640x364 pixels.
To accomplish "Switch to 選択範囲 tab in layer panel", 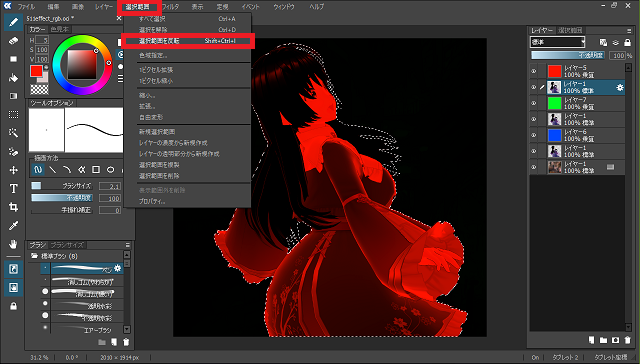I will pos(571,31).
